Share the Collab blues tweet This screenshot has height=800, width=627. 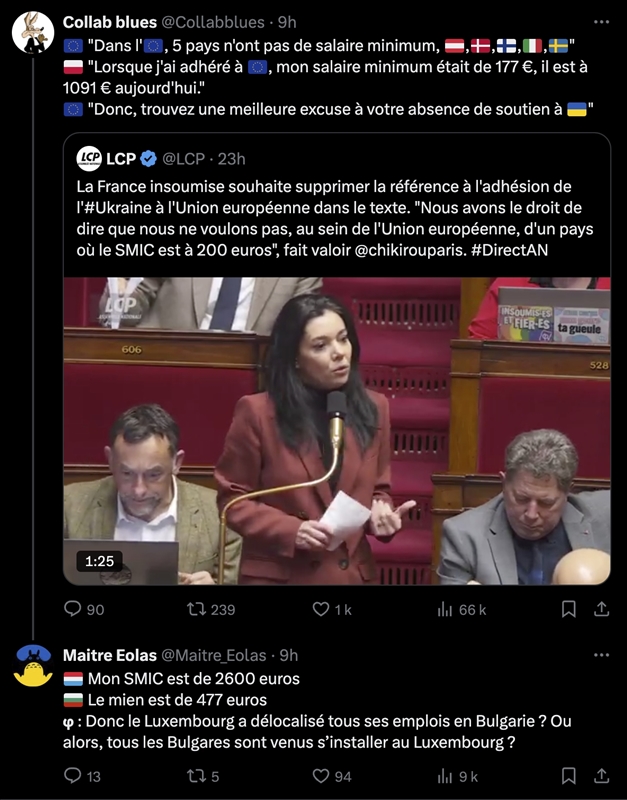(602, 609)
